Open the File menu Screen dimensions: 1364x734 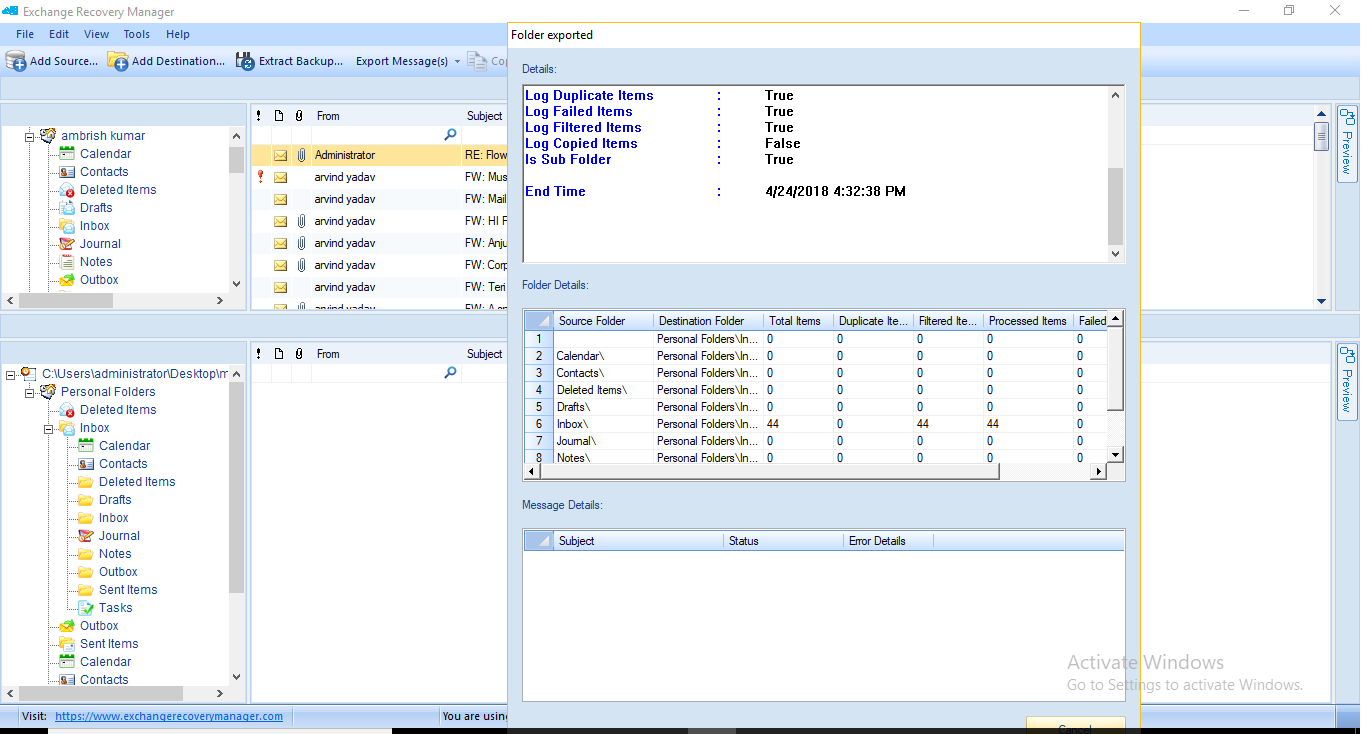(x=25, y=34)
